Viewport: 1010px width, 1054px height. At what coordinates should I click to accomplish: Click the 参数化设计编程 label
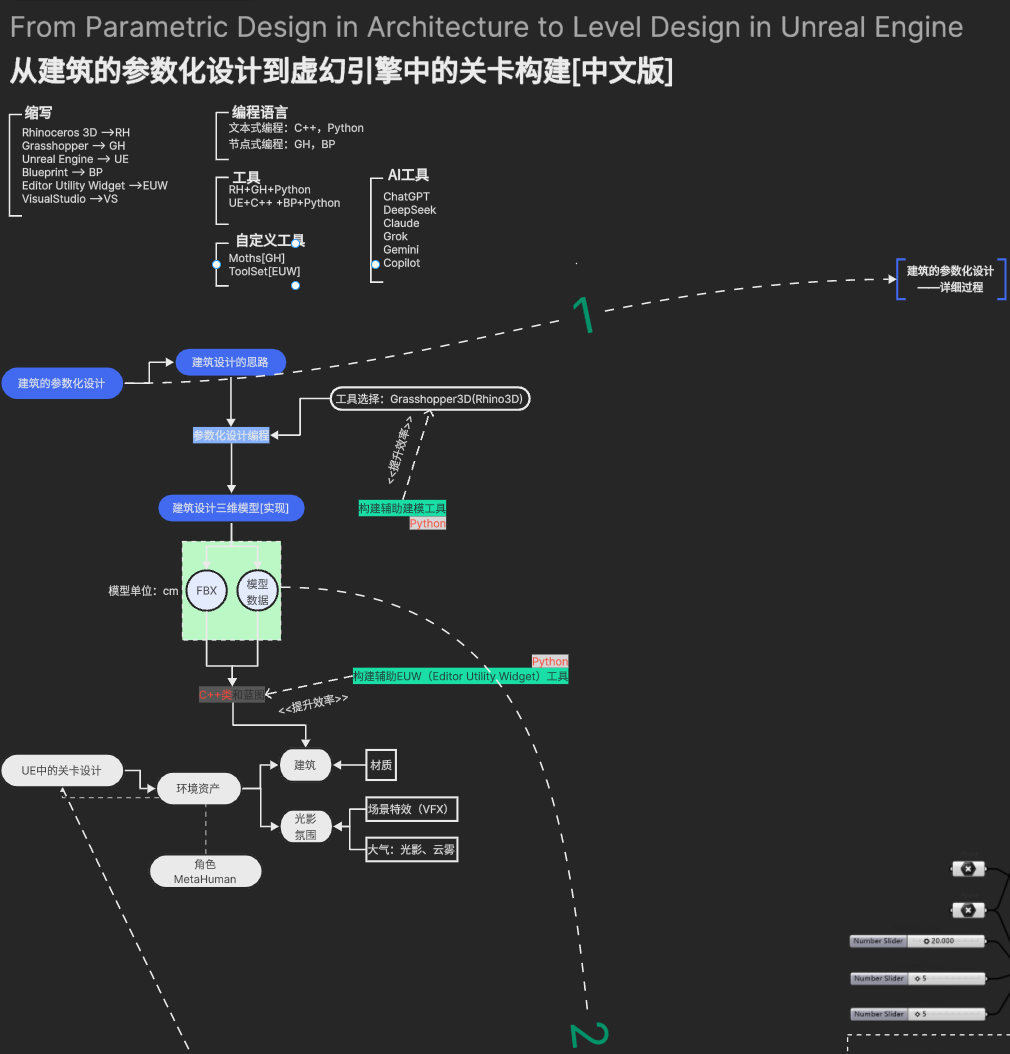pos(231,436)
